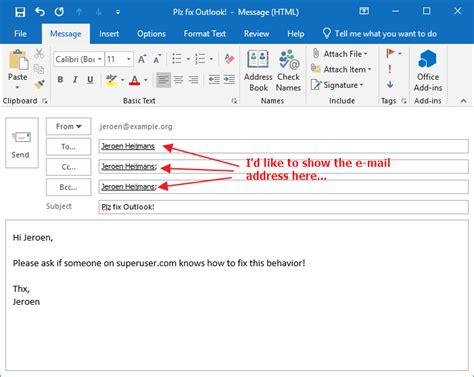The image size is (474, 377).
Task: Redo the last action in the title bar
Action: (60, 12)
